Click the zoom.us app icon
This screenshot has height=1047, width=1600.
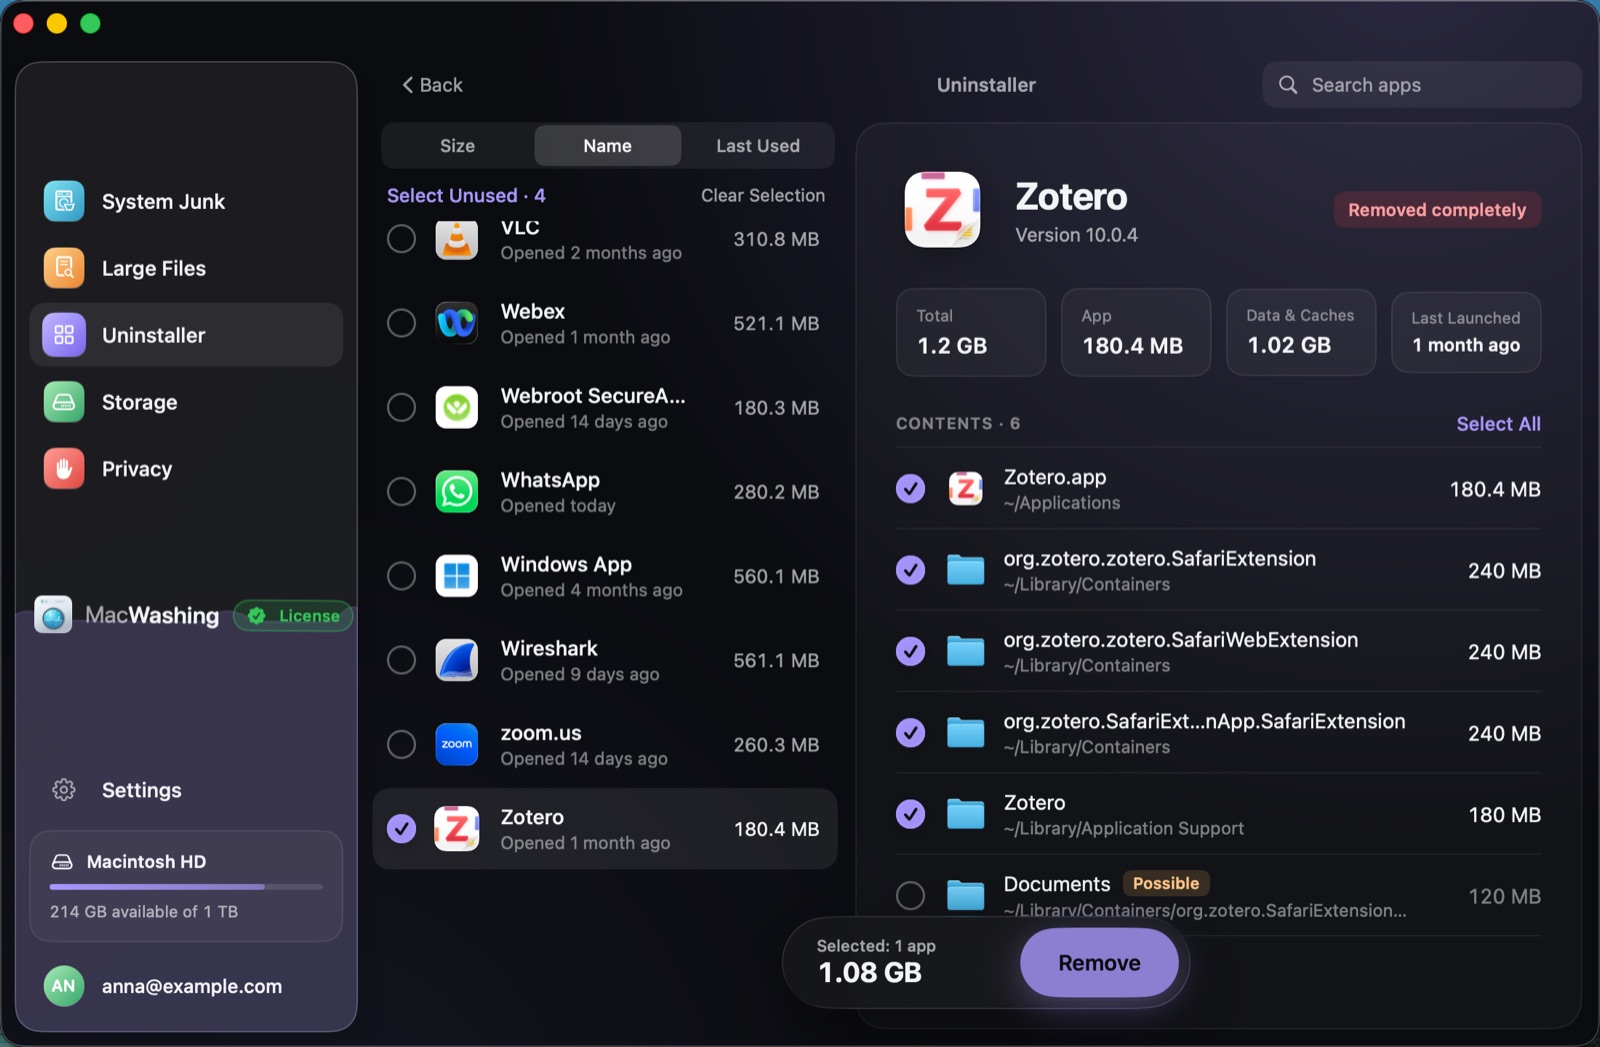(457, 744)
